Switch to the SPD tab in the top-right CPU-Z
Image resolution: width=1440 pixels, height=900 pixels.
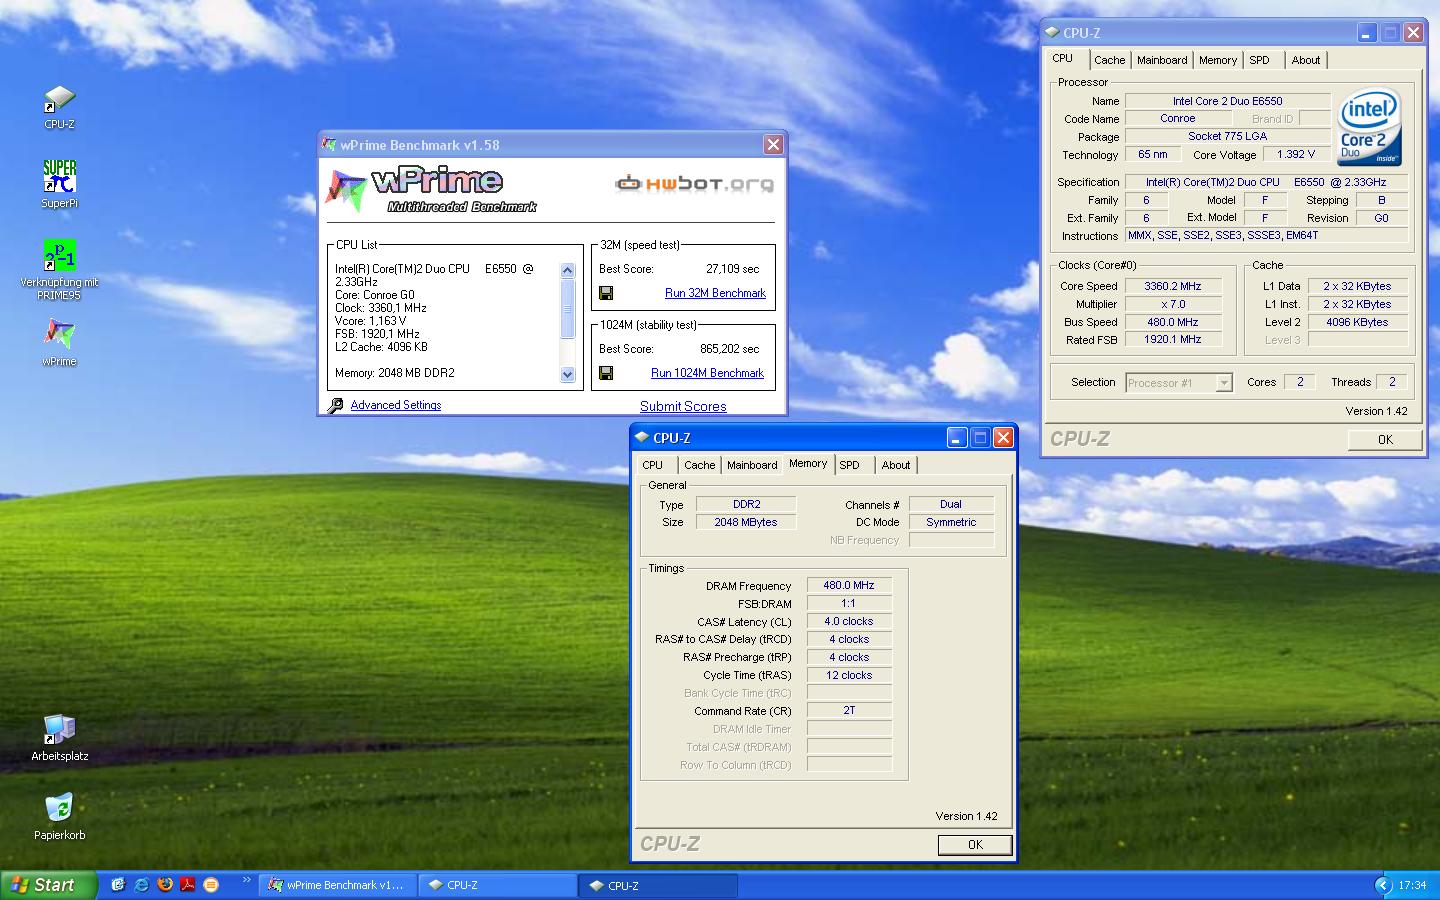pos(1260,60)
